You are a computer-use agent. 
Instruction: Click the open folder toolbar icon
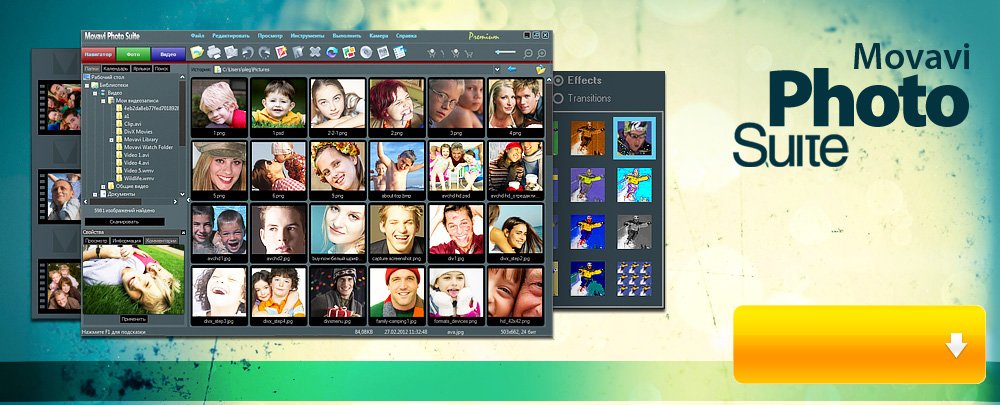click(x=197, y=52)
